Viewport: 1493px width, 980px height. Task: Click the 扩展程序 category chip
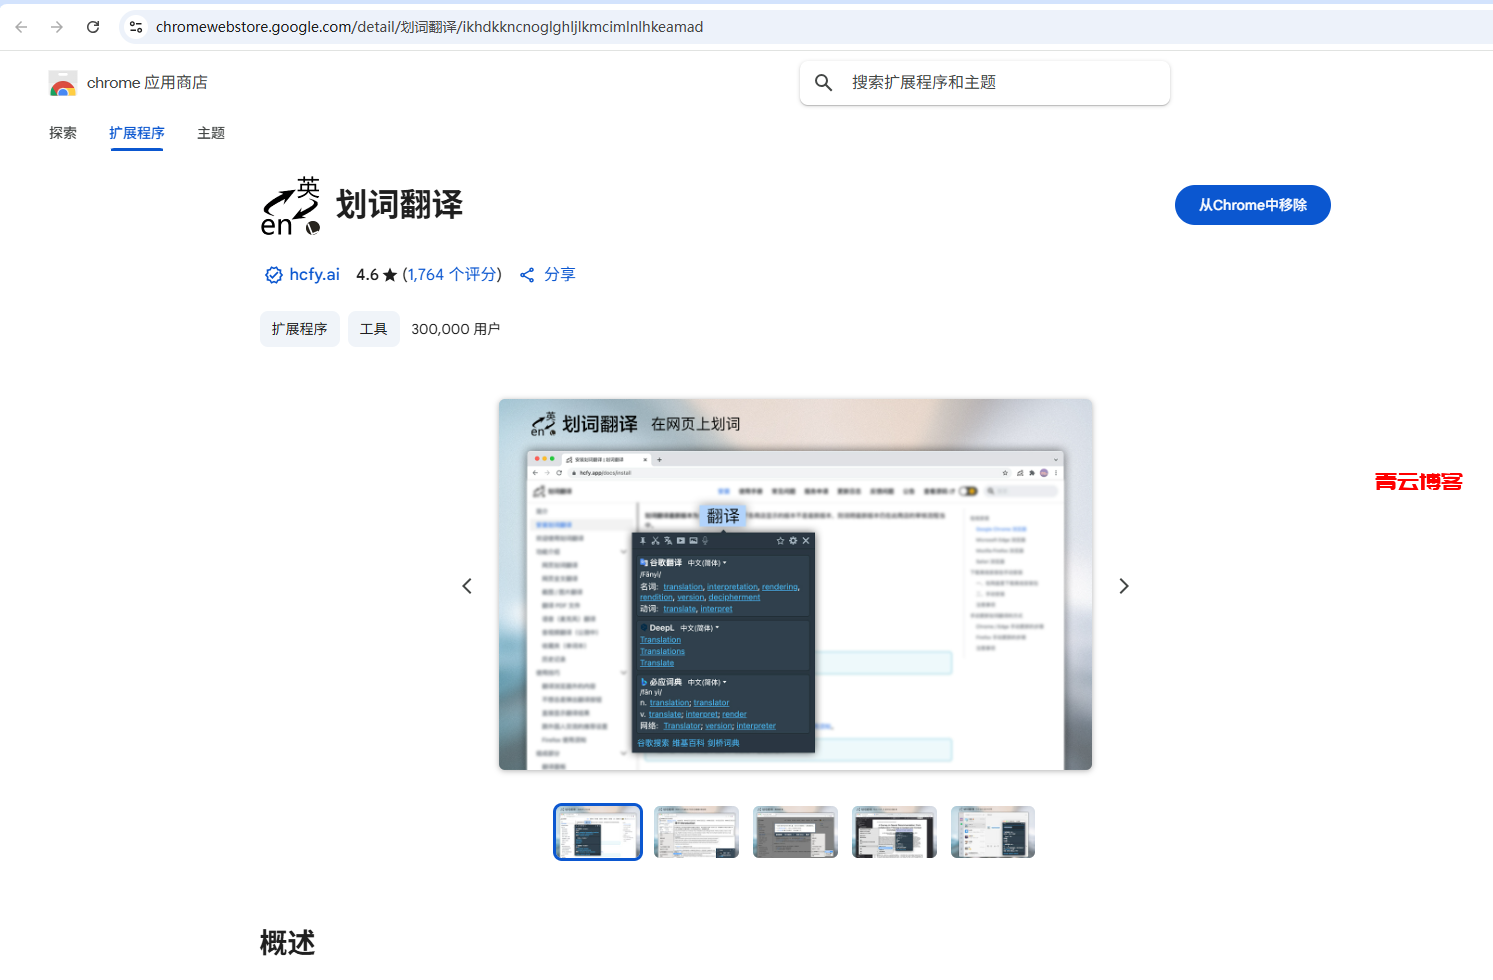(300, 329)
